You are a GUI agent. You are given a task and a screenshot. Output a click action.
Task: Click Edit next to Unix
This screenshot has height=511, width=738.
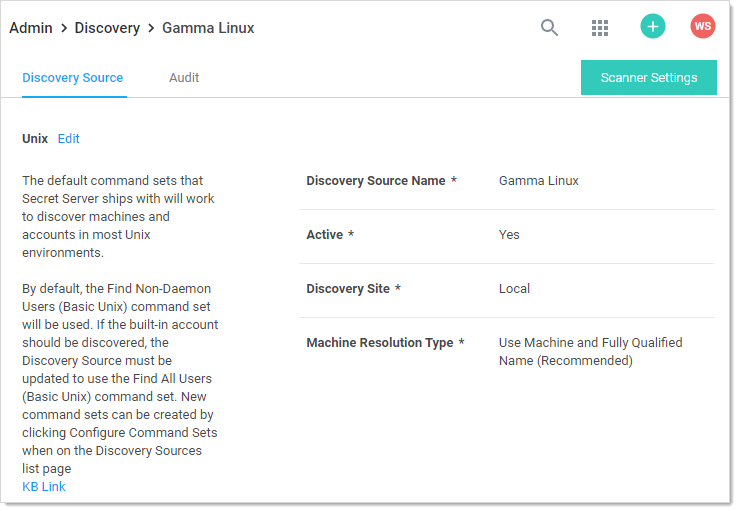point(69,139)
